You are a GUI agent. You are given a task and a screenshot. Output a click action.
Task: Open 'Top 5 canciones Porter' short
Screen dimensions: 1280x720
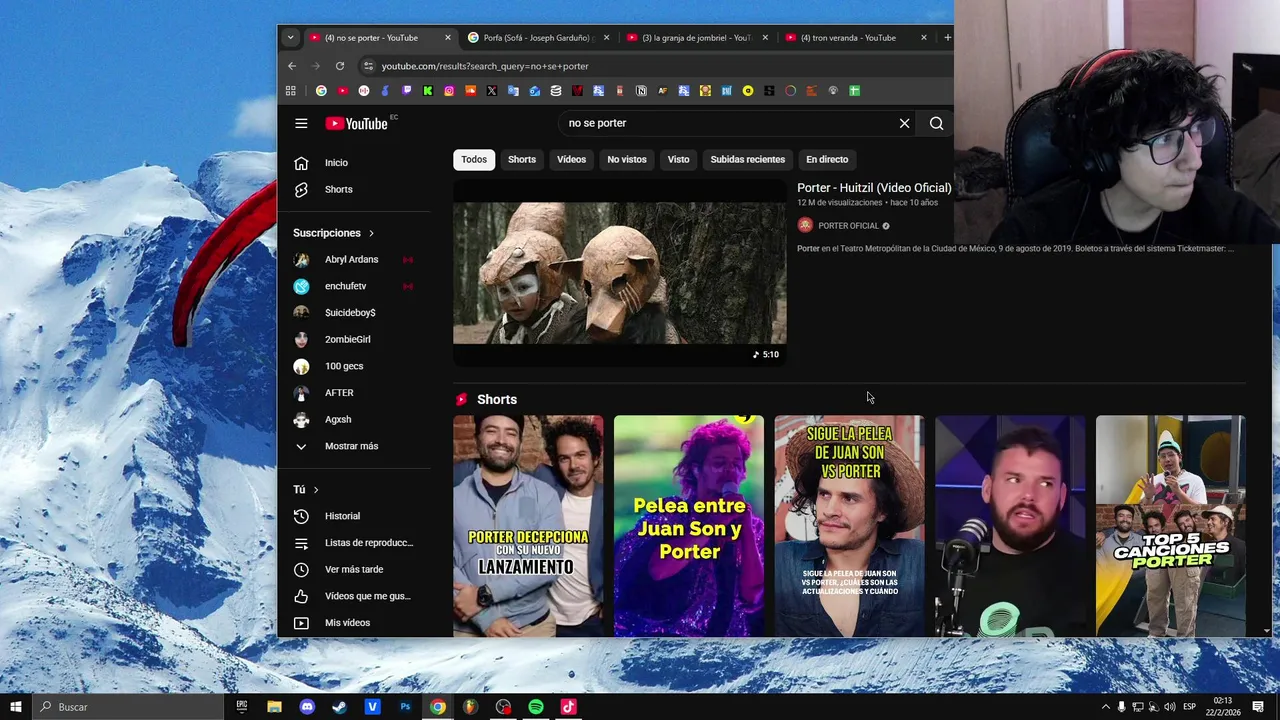[1171, 526]
